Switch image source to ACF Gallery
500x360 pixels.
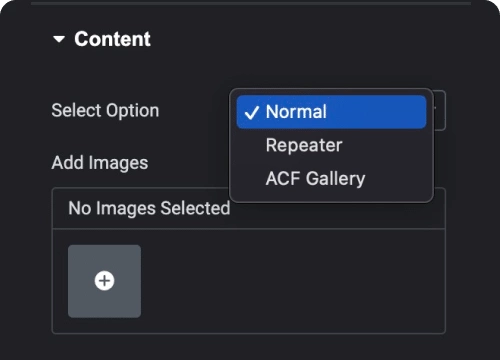click(331, 178)
